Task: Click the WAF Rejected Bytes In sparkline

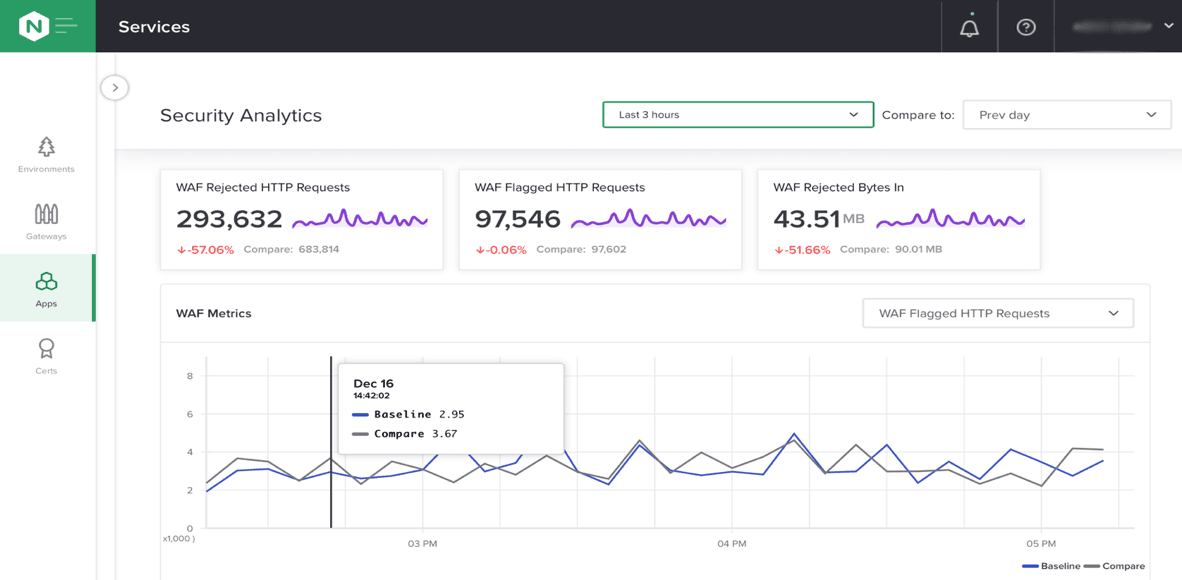Action: (x=950, y=219)
